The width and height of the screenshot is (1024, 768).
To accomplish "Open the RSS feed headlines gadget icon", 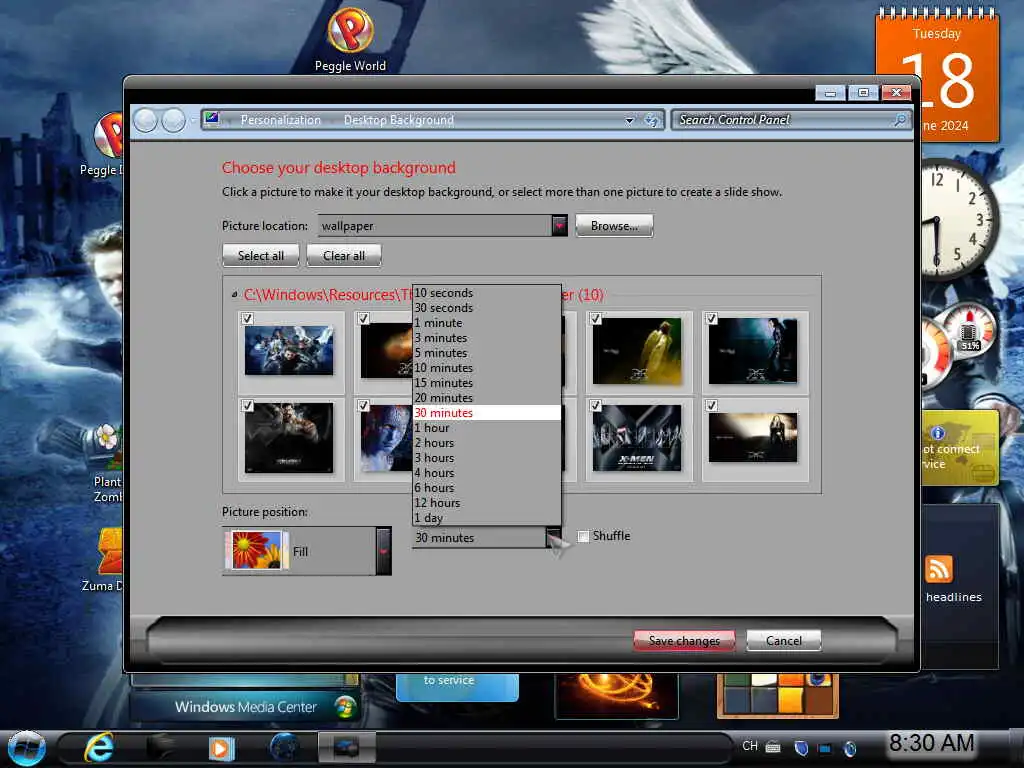I will pos(938,569).
